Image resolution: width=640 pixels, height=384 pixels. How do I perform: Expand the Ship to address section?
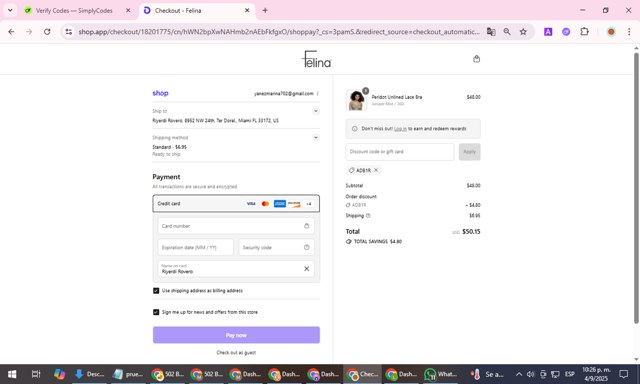[316, 111]
